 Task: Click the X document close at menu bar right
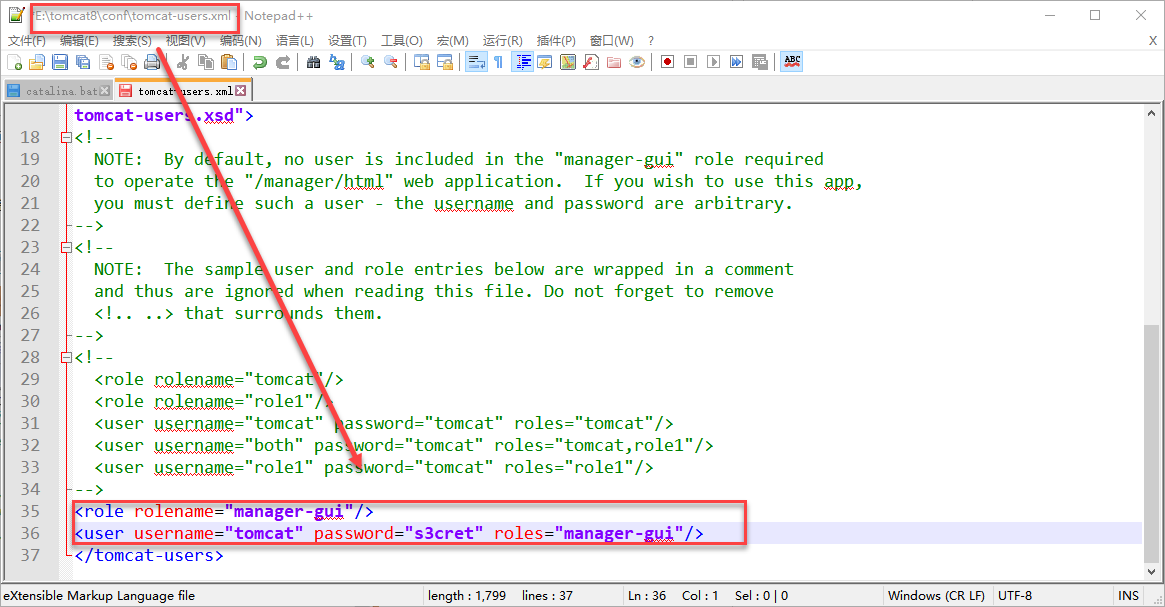click(1153, 41)
